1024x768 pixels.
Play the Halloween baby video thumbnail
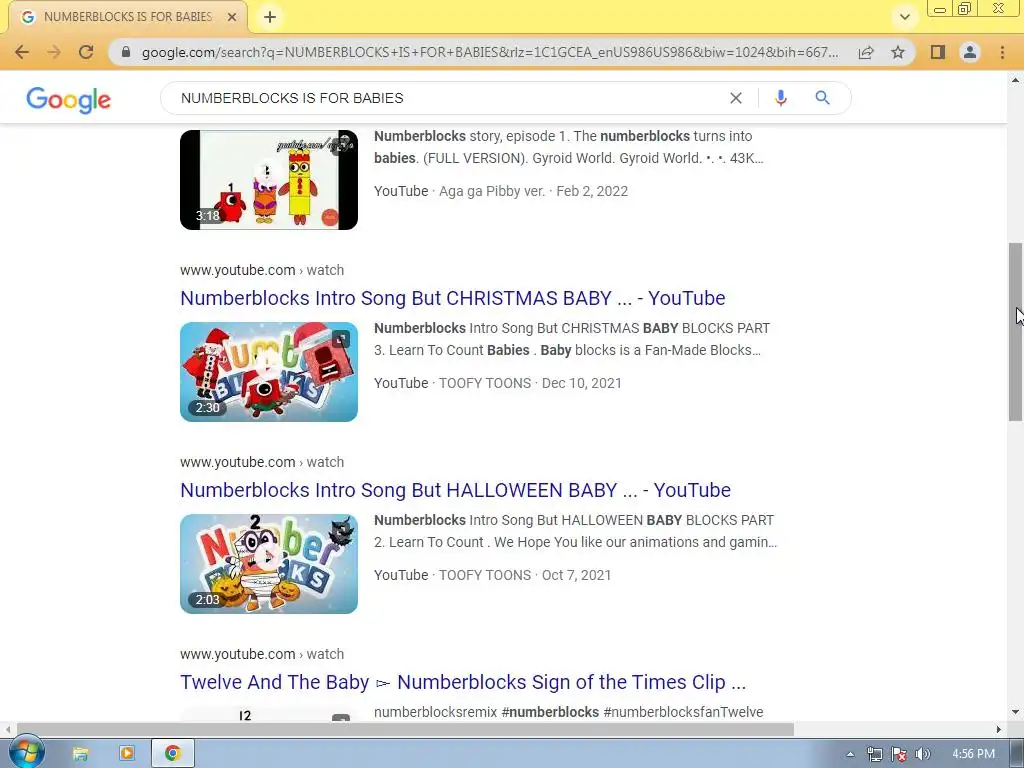pyautogui.click(x=269, y=564)
